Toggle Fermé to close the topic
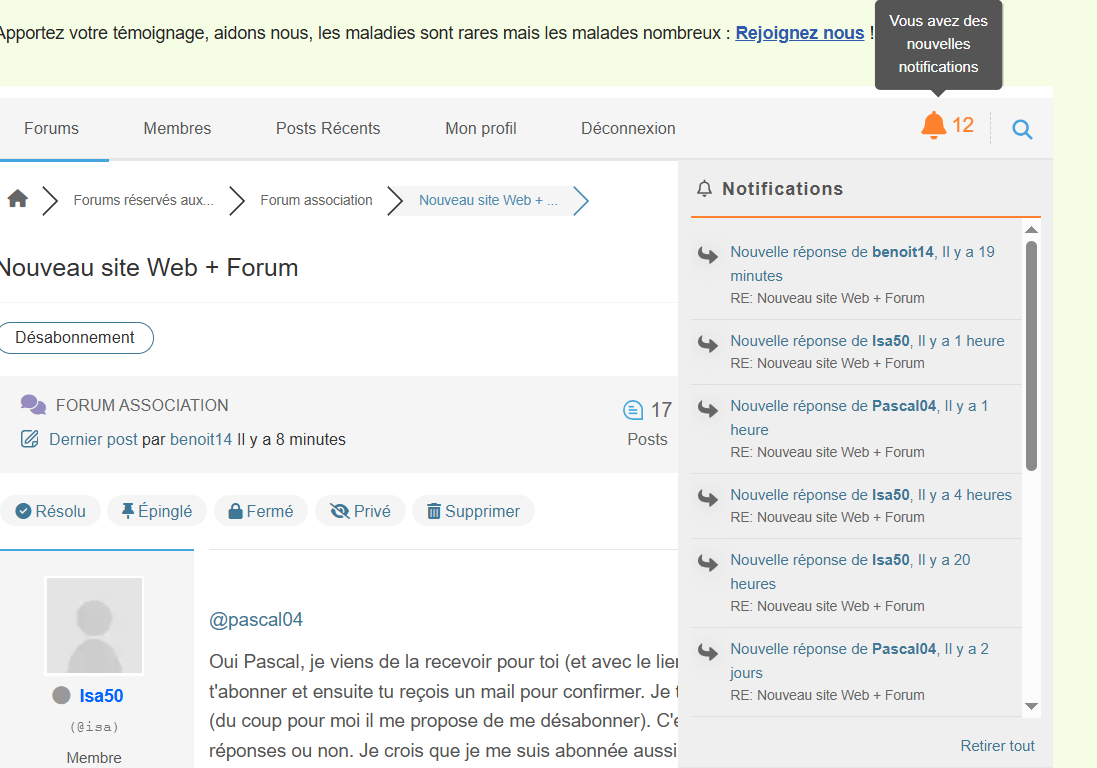This screenshot has width=1097, height=768. pos(261,511)
